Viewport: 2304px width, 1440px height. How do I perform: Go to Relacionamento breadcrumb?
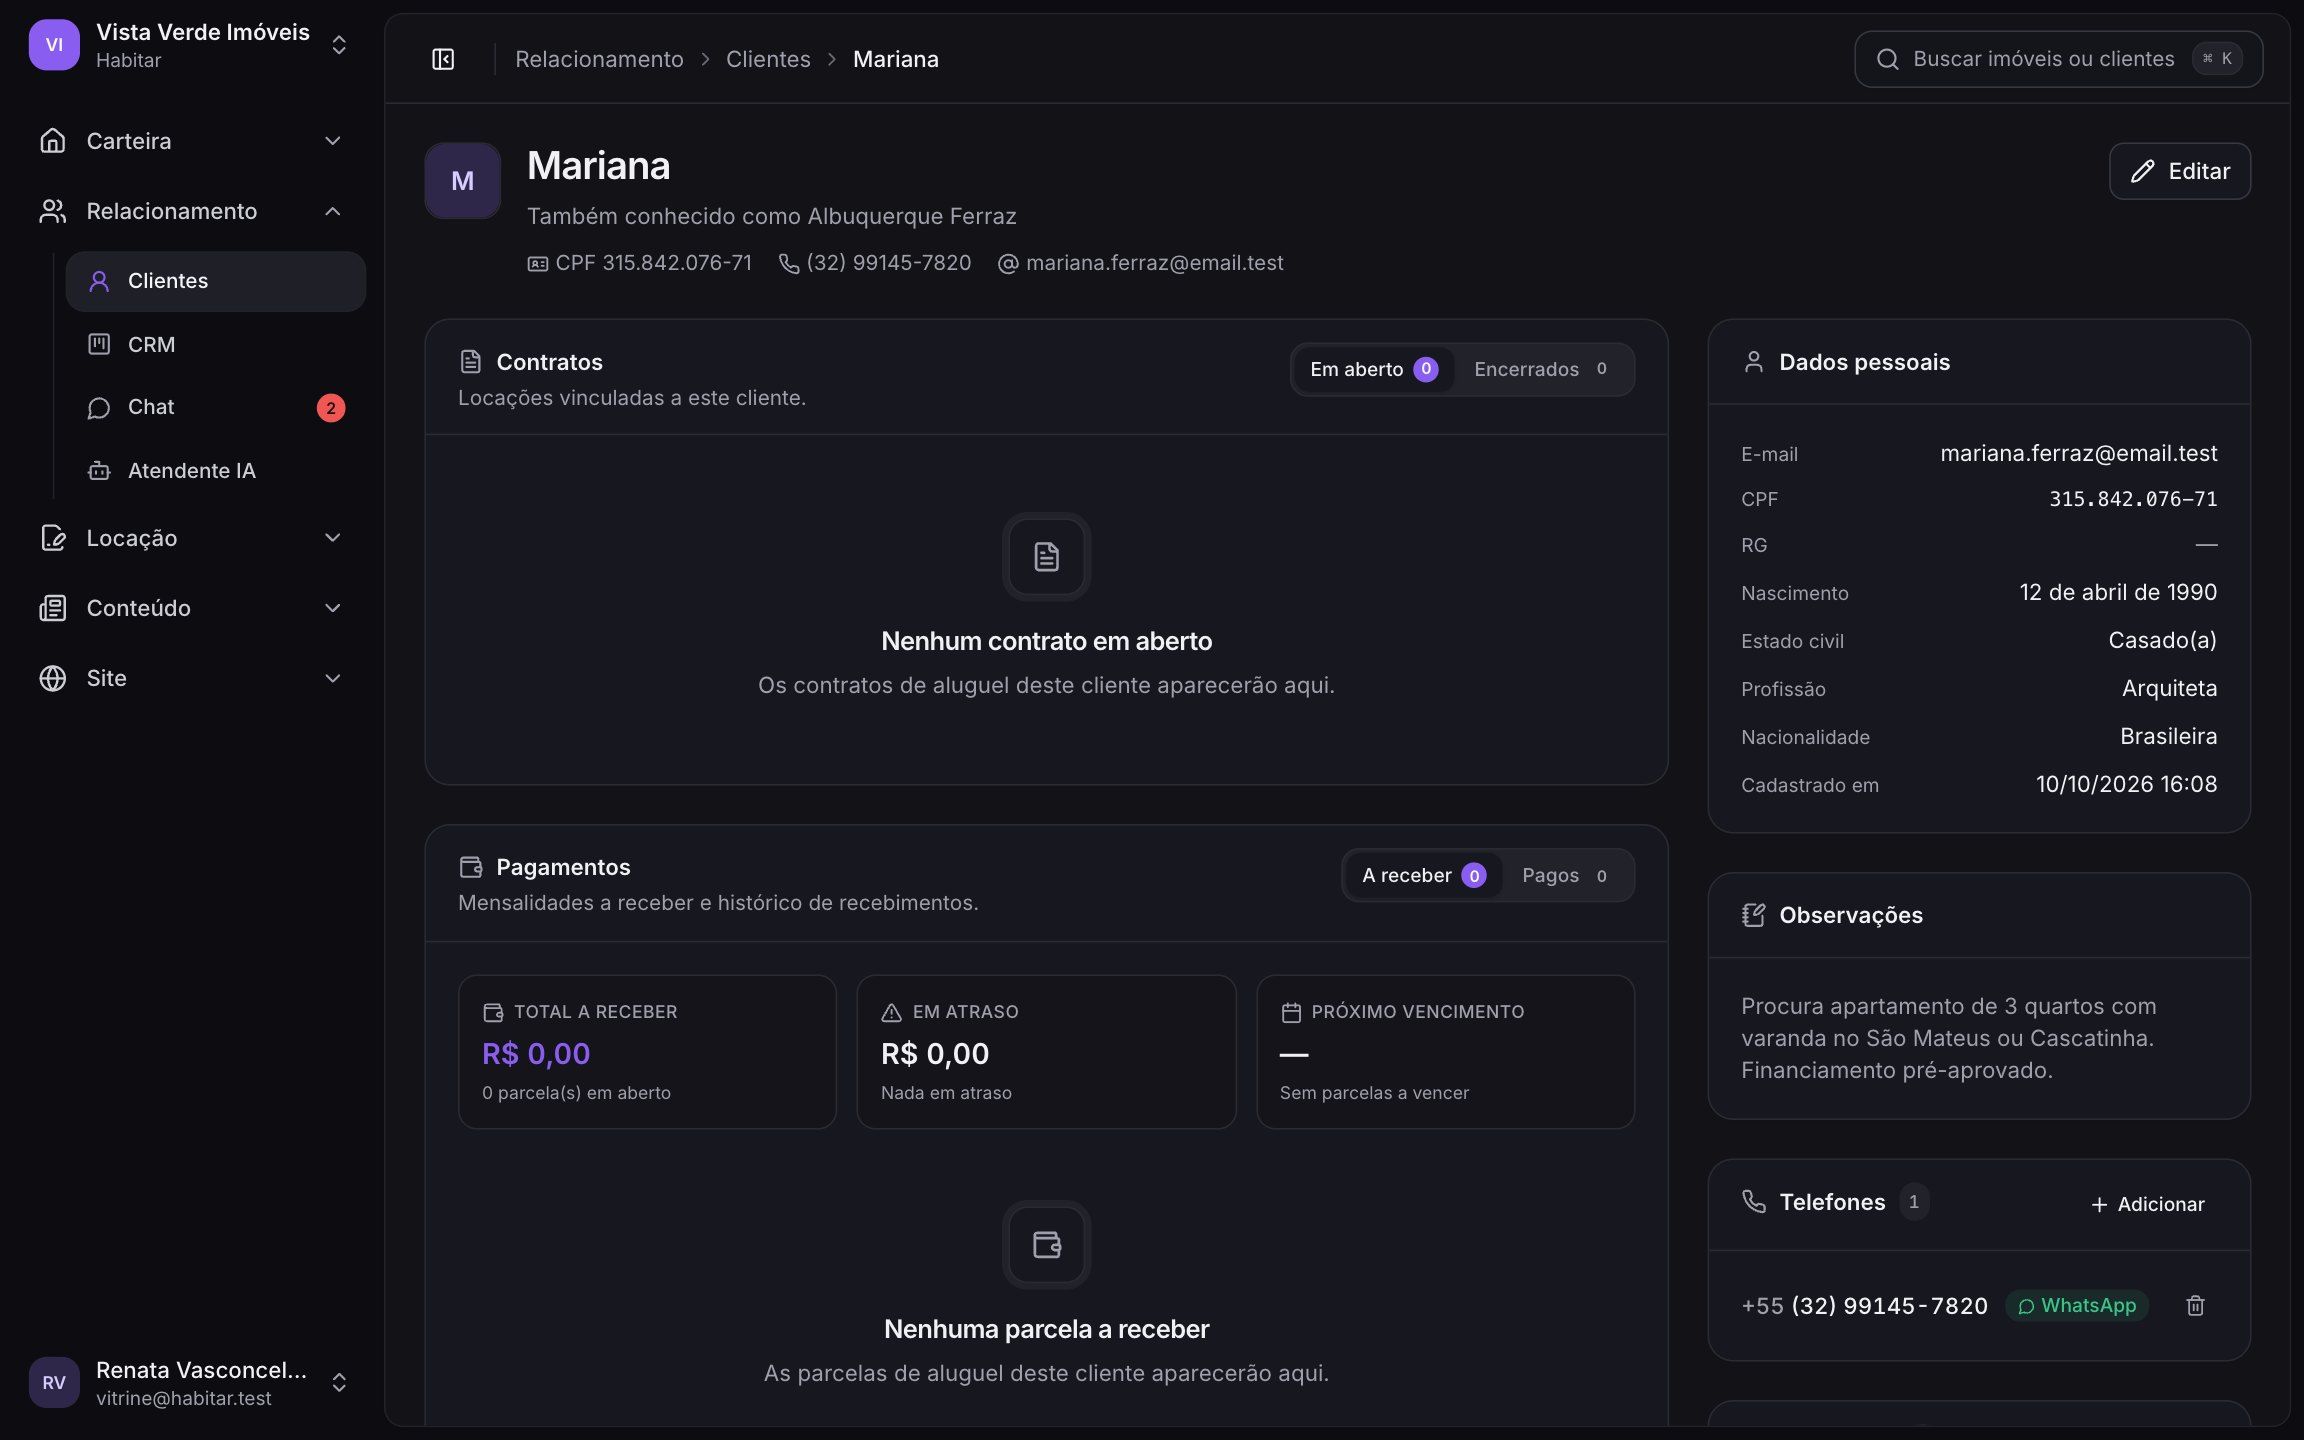coord(599,59)
